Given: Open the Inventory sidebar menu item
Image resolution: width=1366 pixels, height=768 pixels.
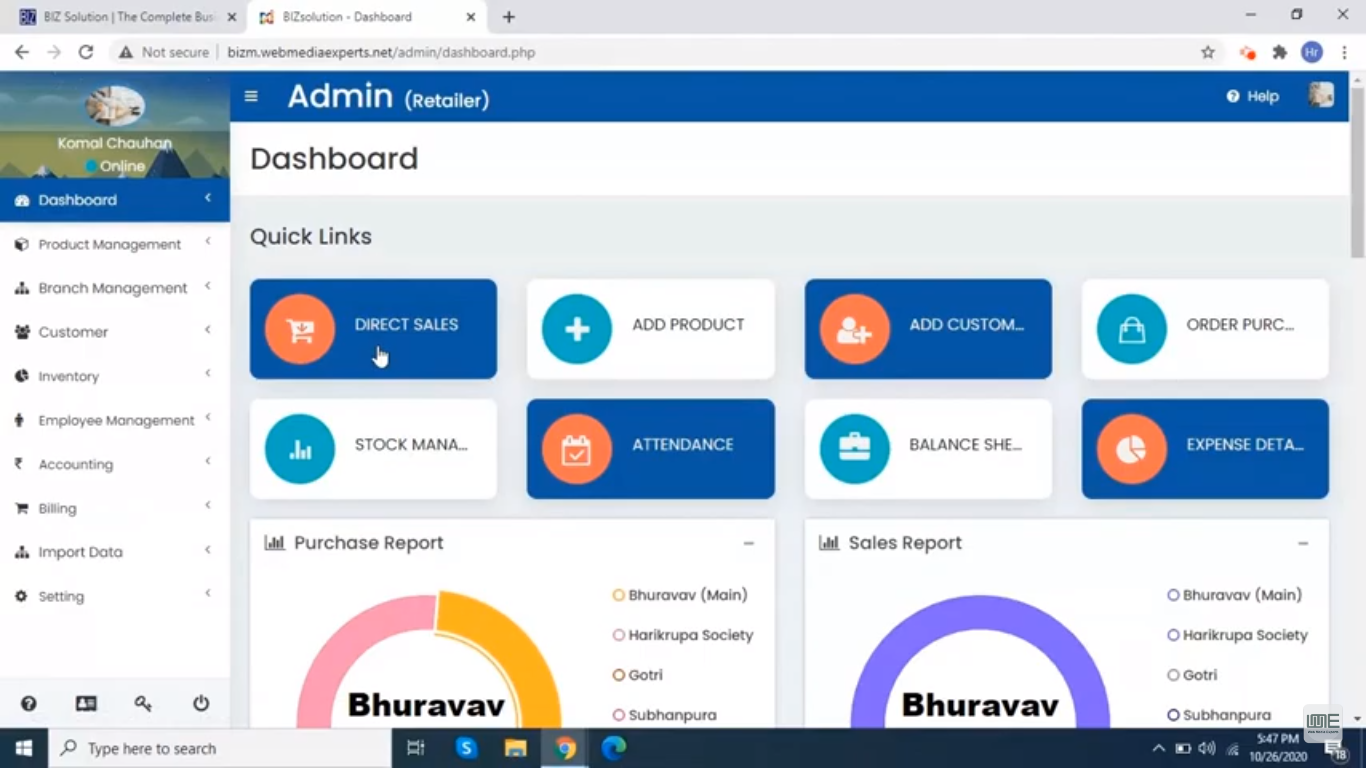Looking at the screenshot, I should click(68, 376).
